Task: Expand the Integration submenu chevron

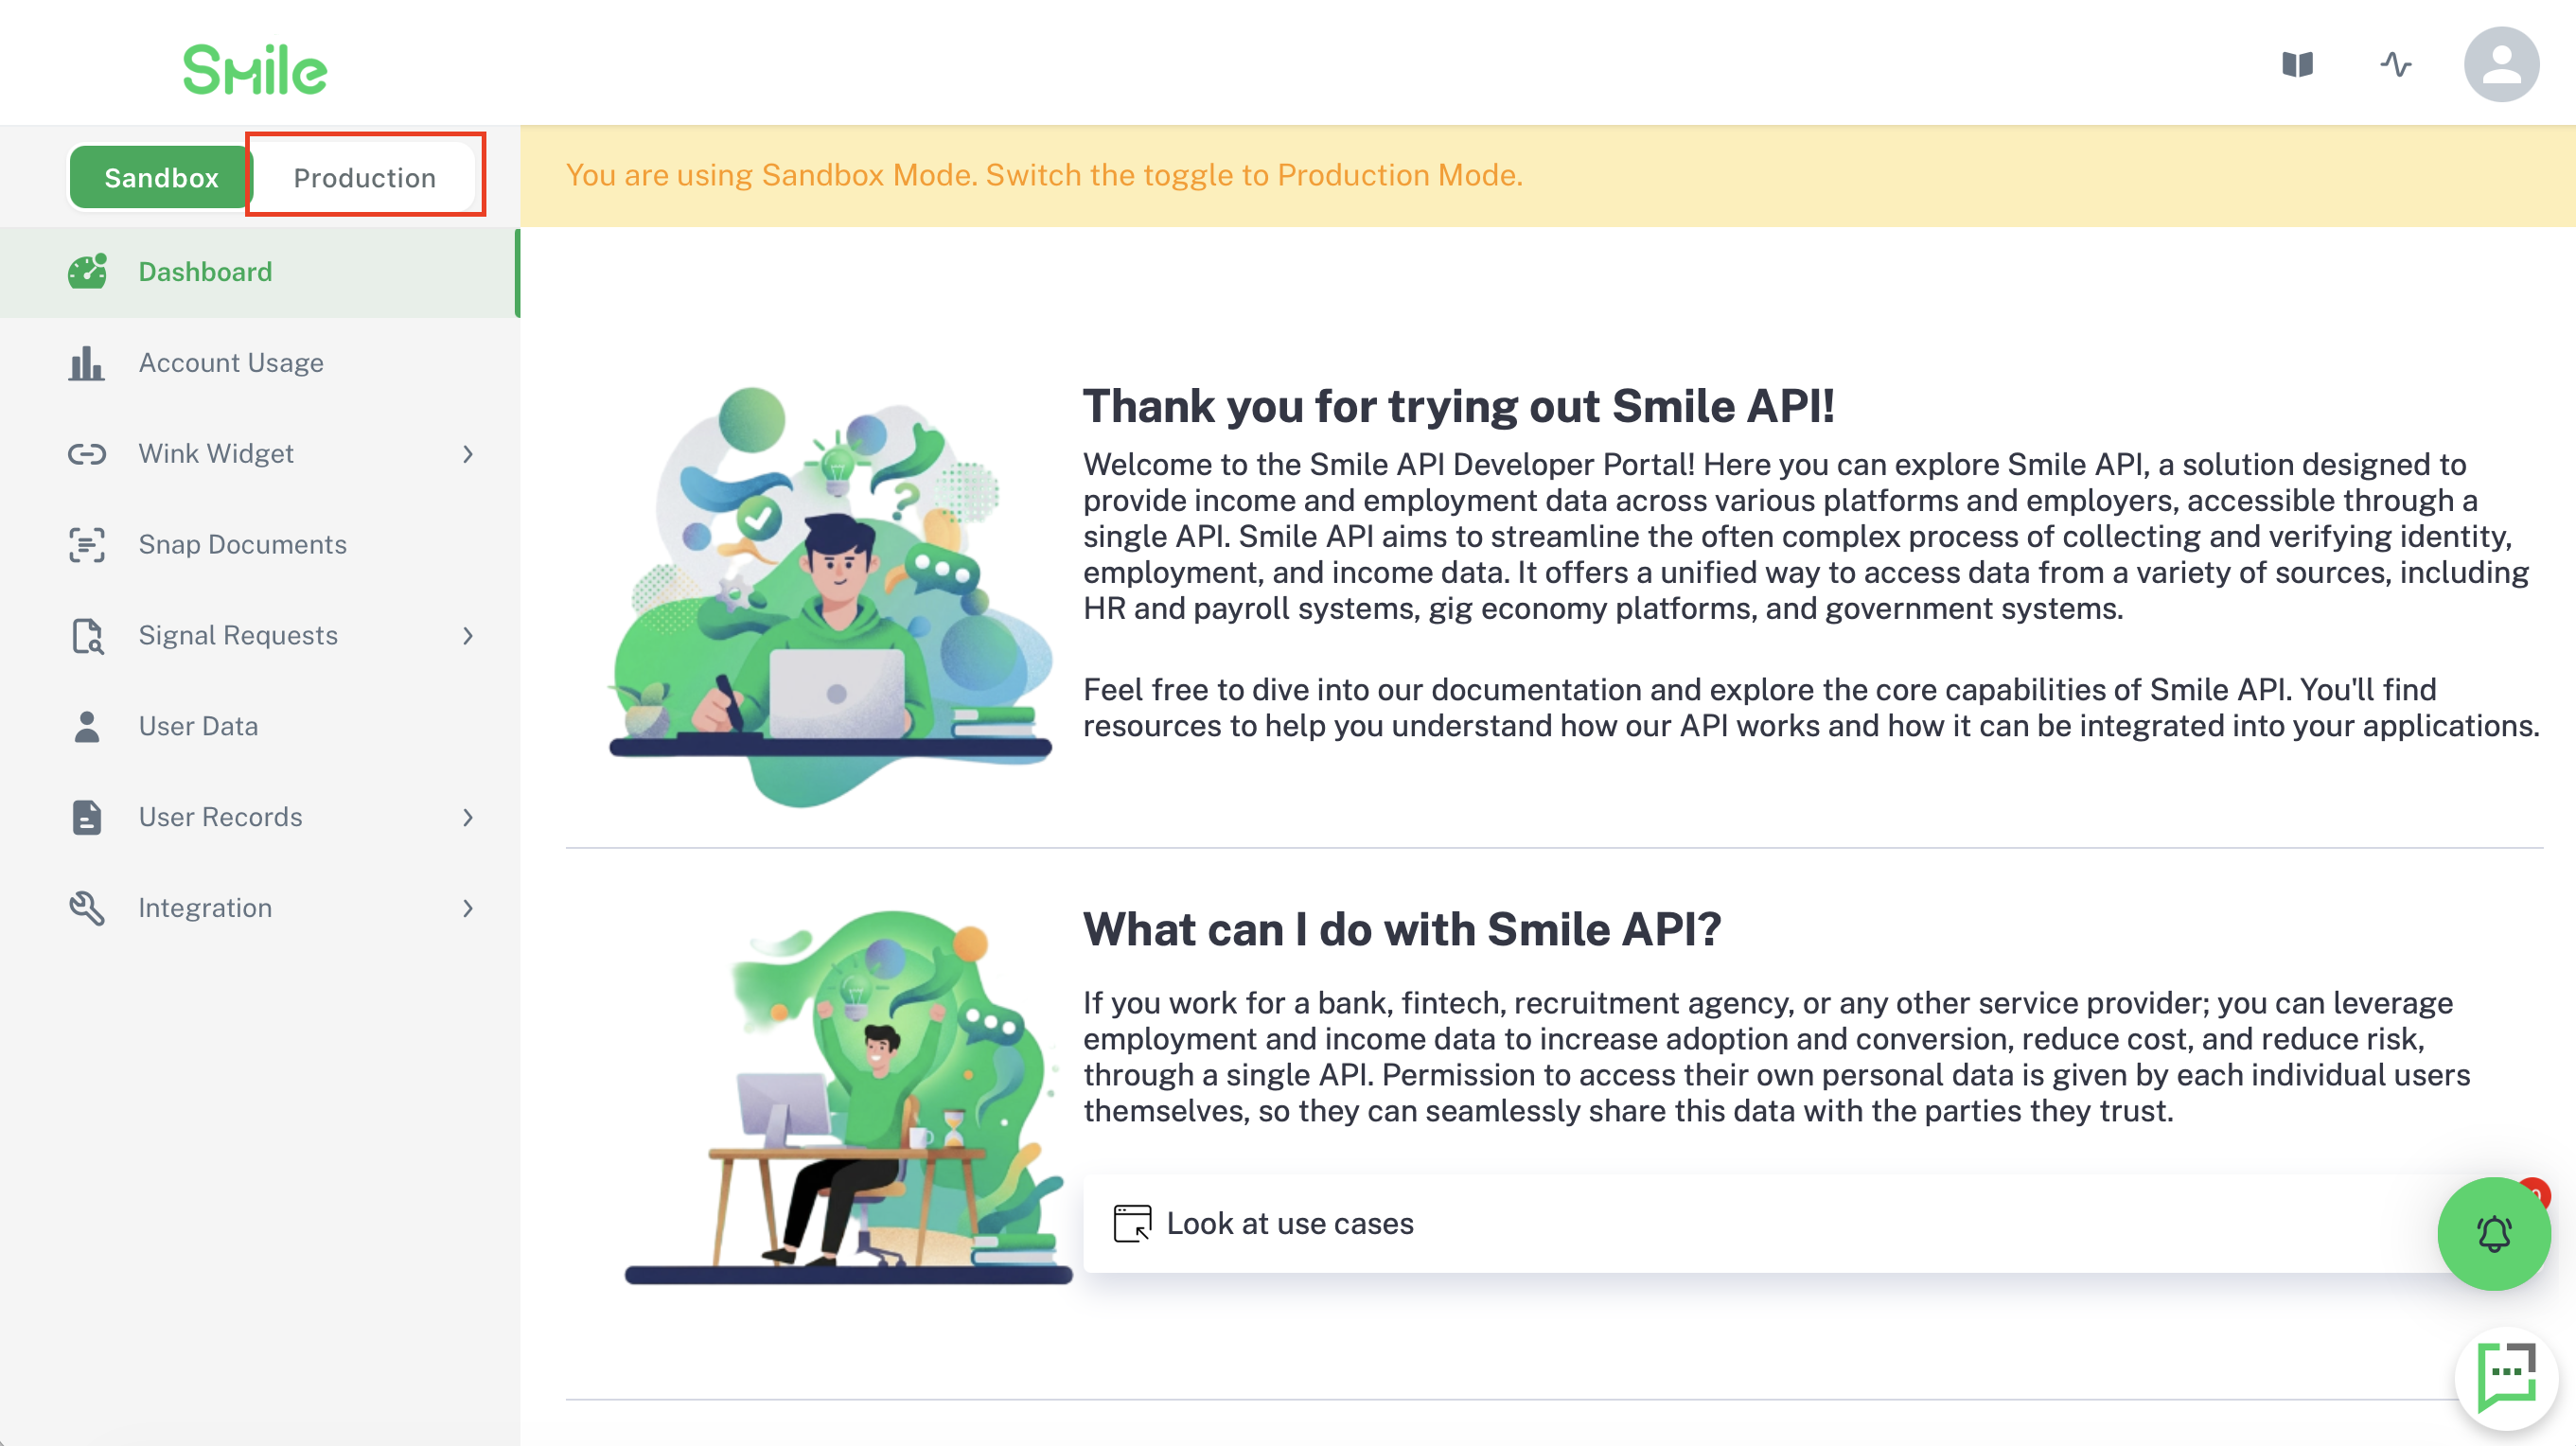Action: pos(468,908)
